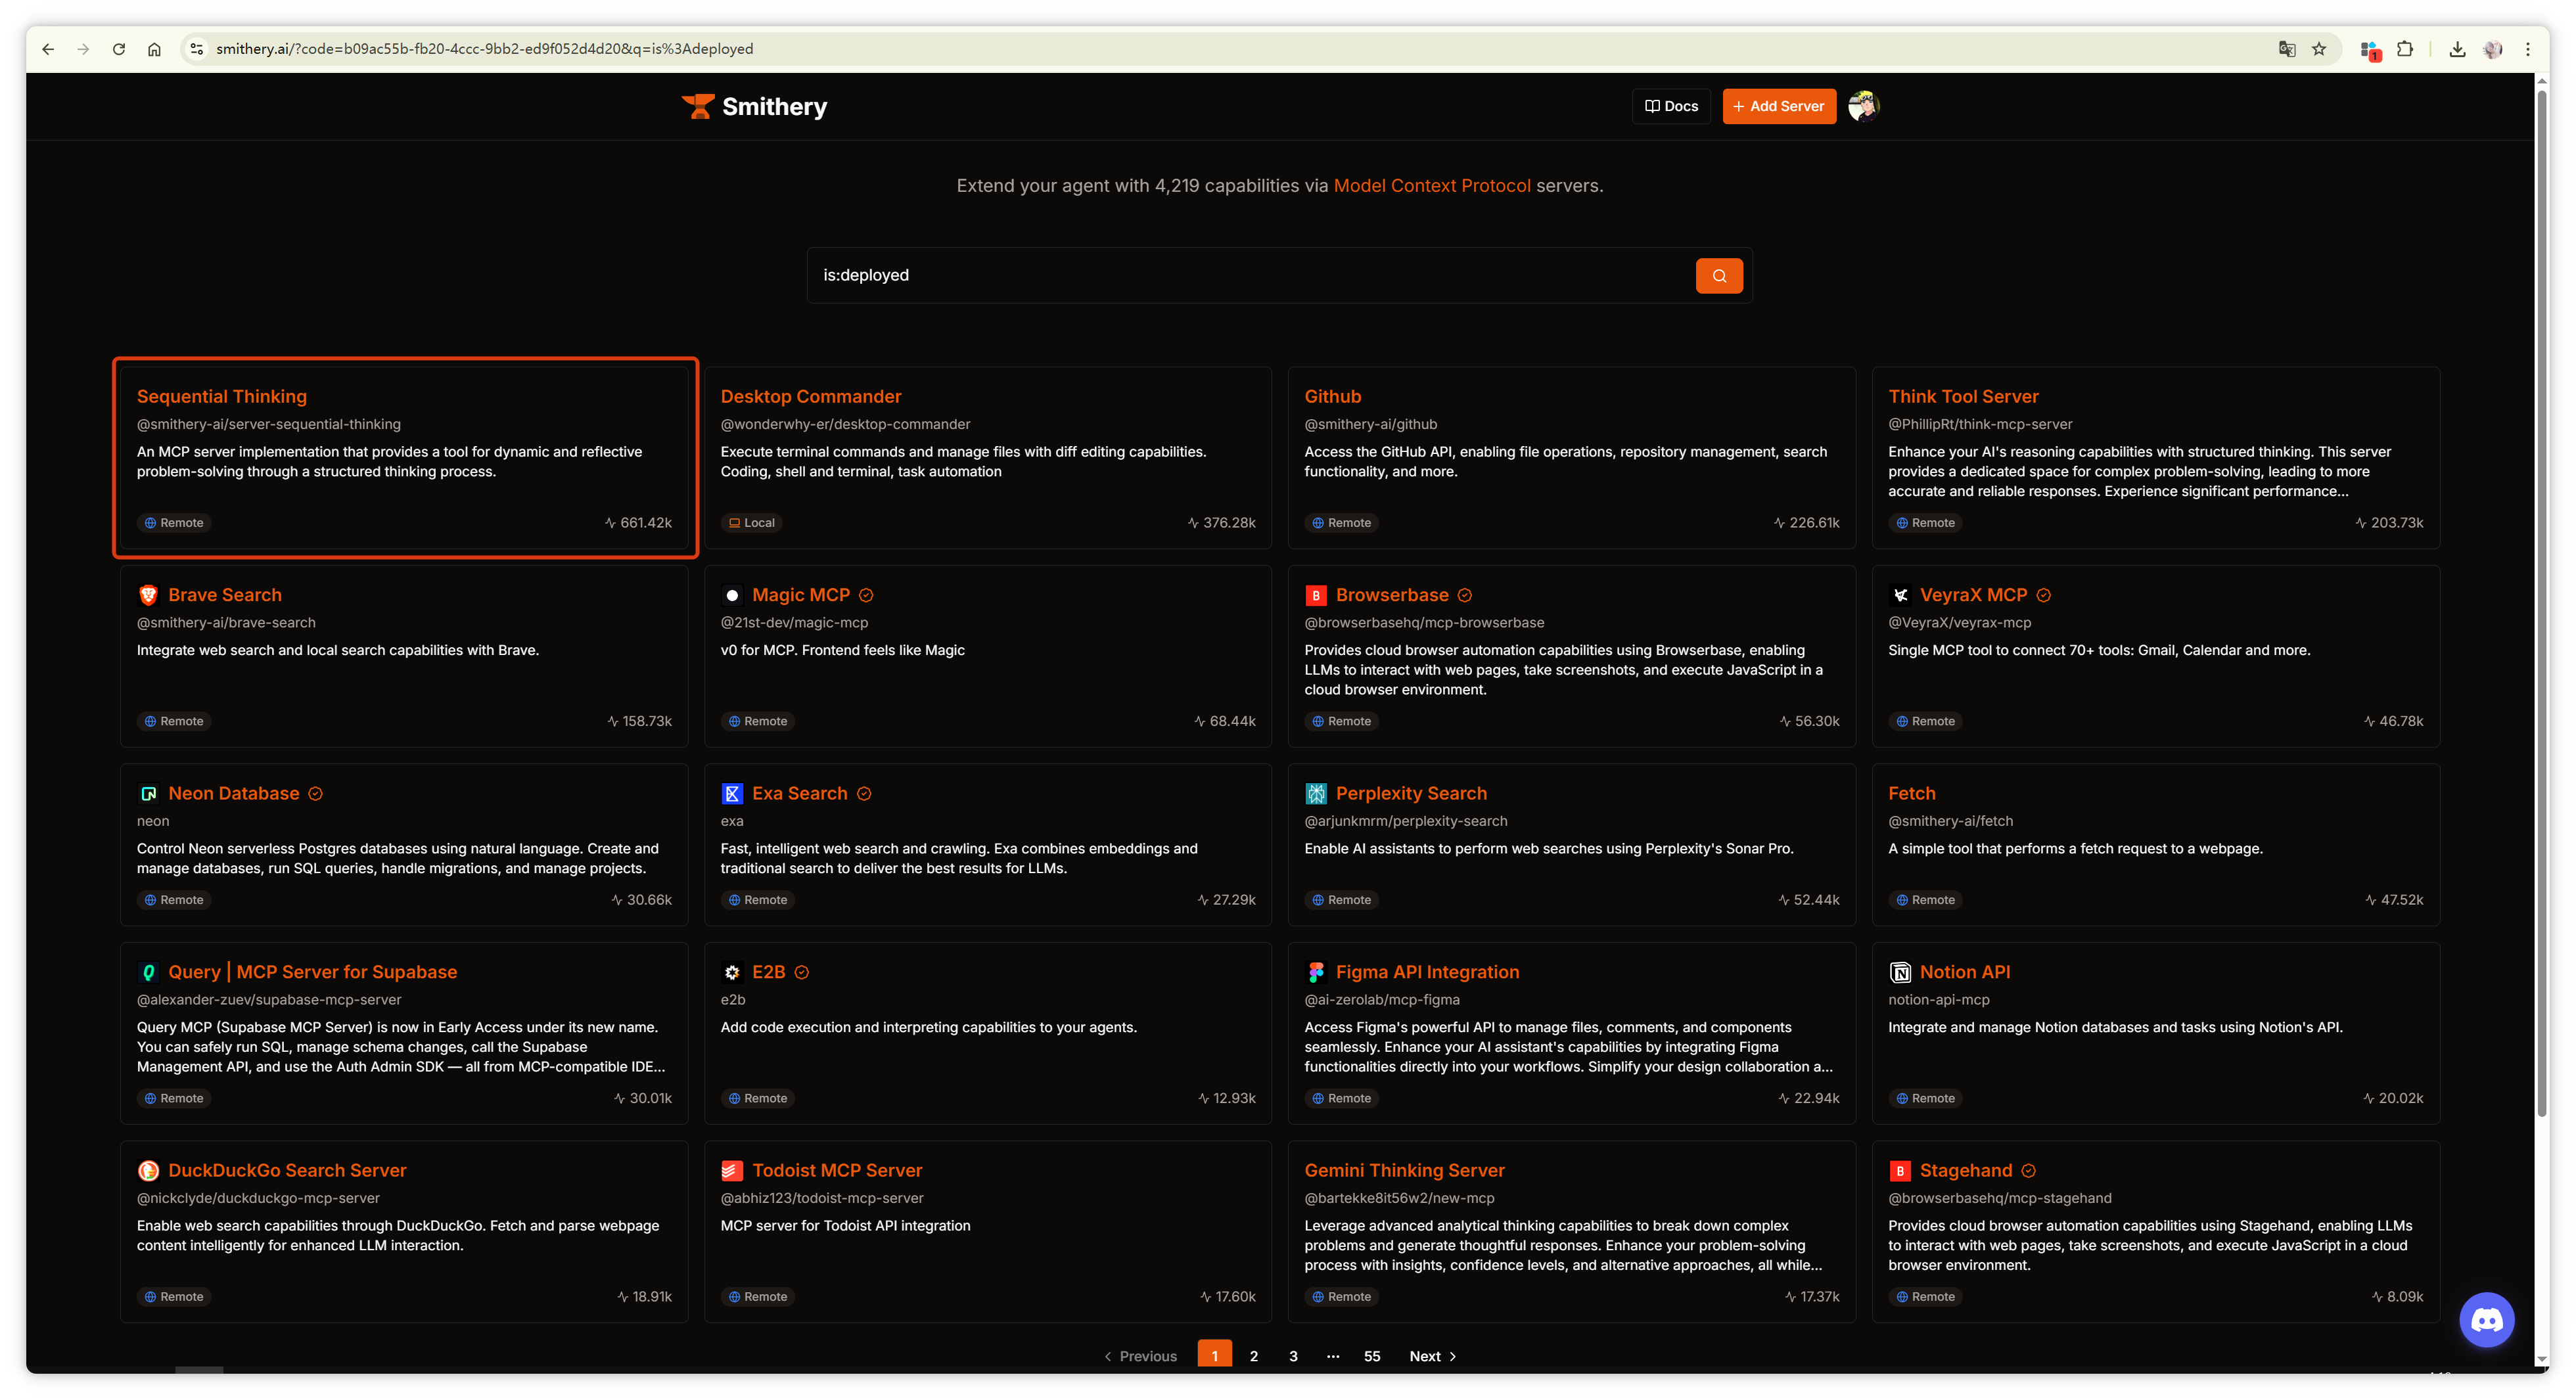Open the Discord chat bubble icon
Screen dimensions: 2576x1400
tap(2486, 1320)
